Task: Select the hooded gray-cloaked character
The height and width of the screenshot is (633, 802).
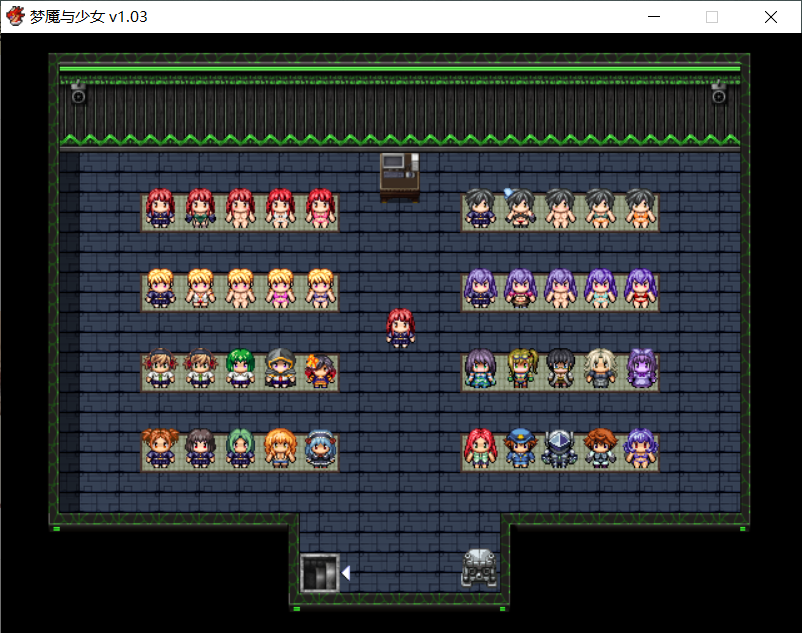Action: (280, 368)
